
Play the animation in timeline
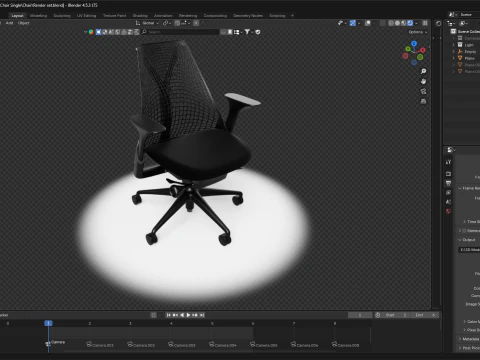[x=188, y=315]
